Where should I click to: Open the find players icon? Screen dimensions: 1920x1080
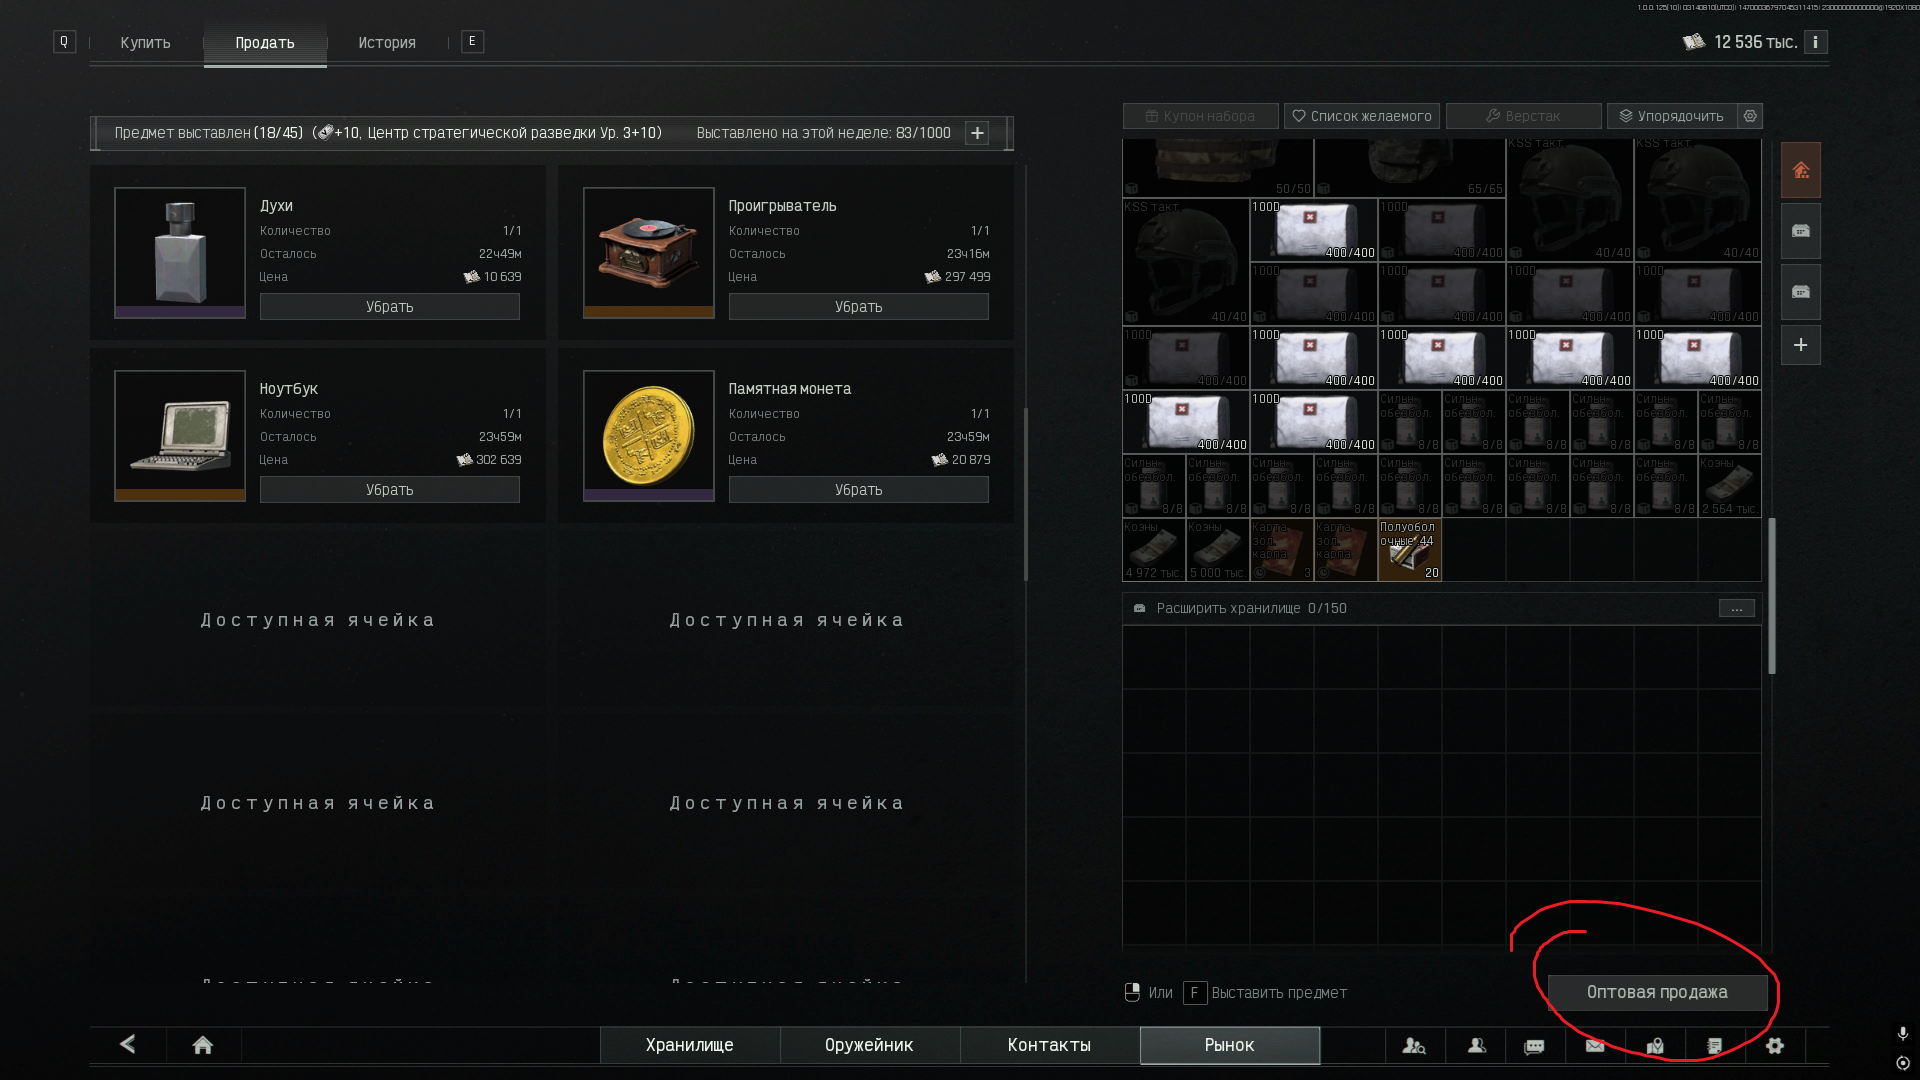point(1413,1046)
